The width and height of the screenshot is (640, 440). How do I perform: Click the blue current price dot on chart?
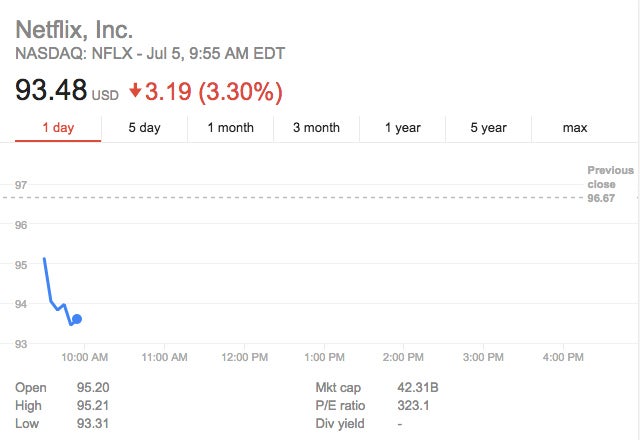77,319
